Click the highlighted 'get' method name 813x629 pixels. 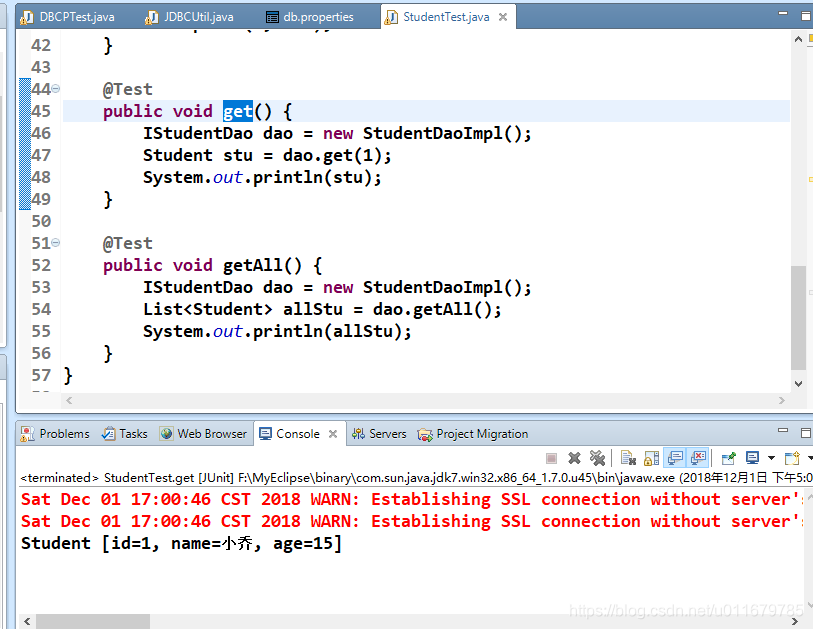[237, 111]
